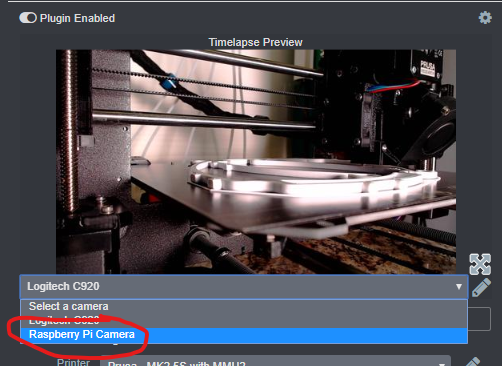Open the Printer profile dropdown
This screenshot has width=502, height=366.
pos(276,362)
